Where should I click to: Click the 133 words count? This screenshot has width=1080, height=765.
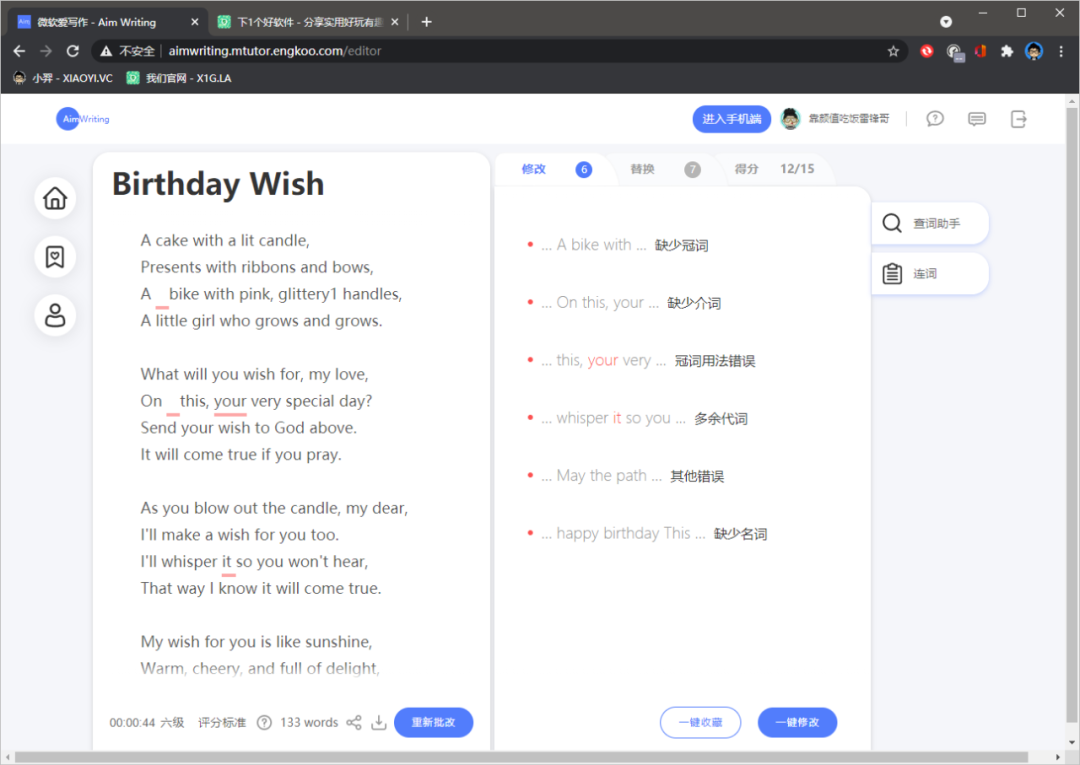click(x=309, y=722)
